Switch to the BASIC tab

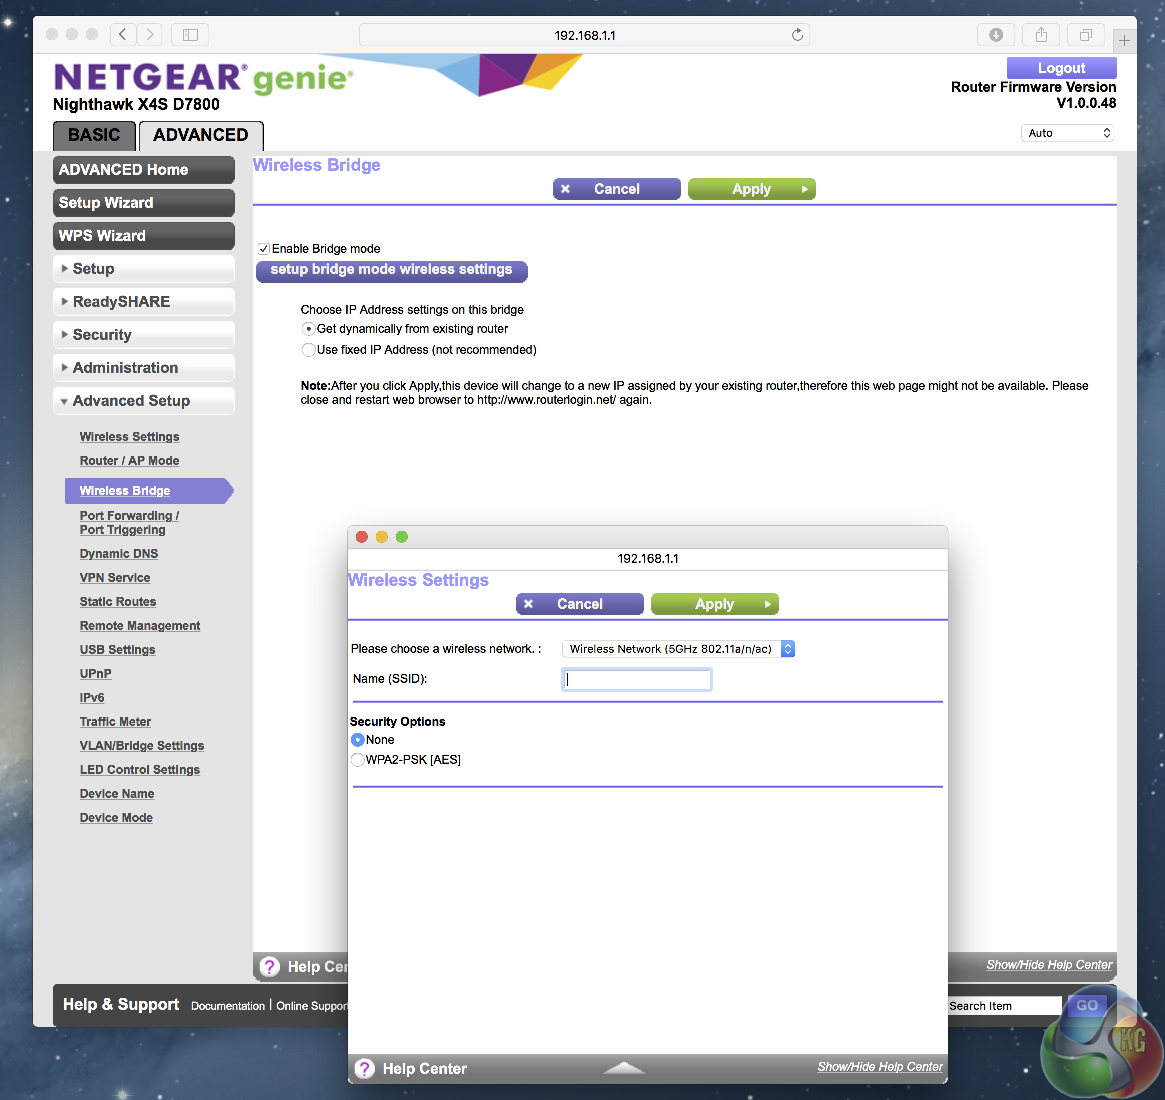point(93,135)
